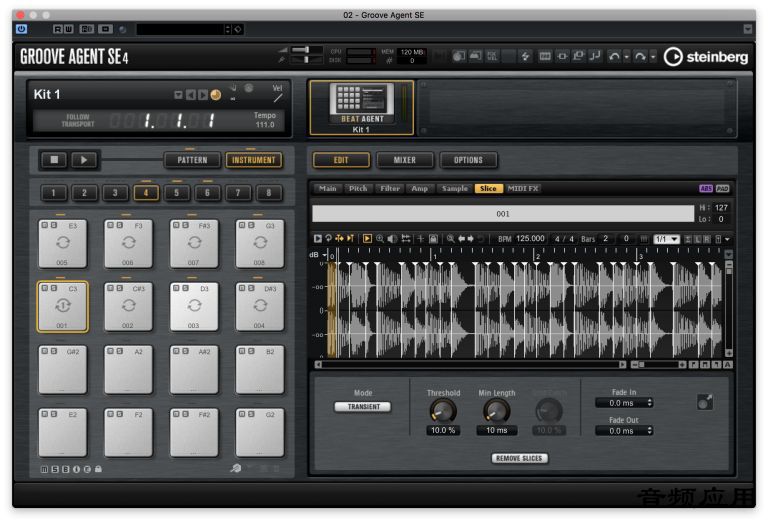Open the dB scale dropdown
Viewport: 768px width, 523px height.
click(324, 255)
